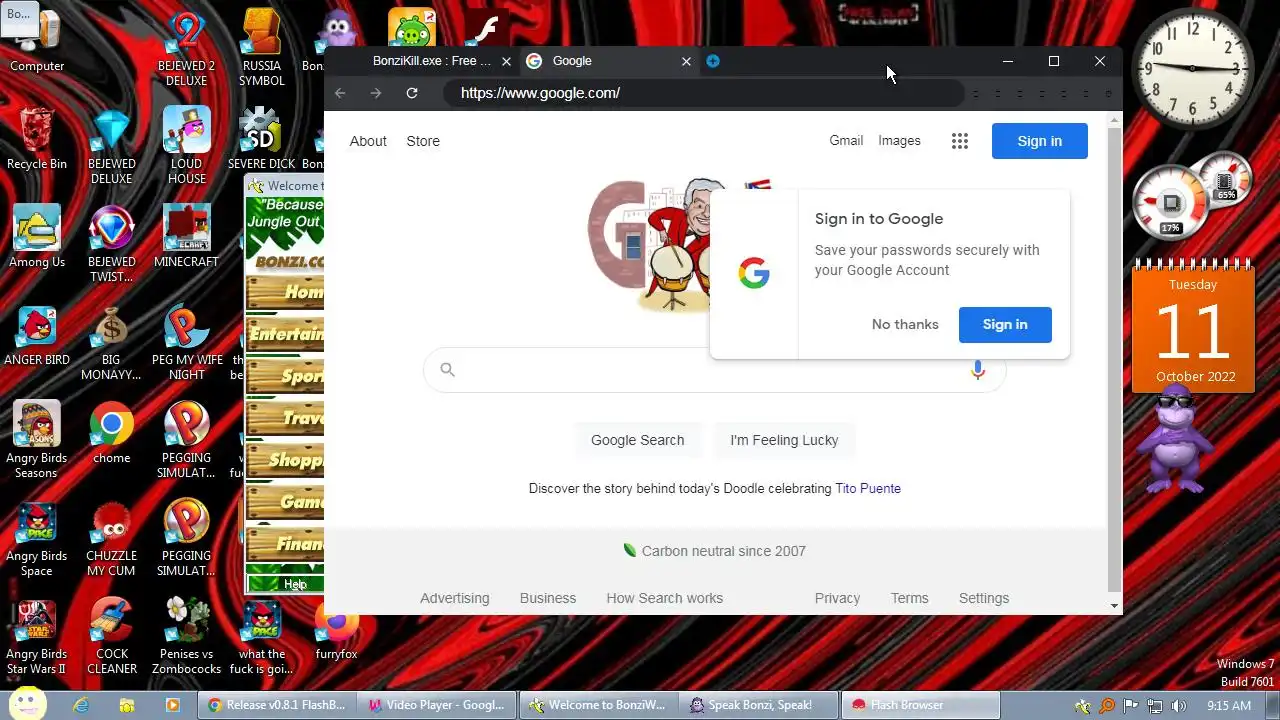Click the 9:15 AM system clock
This screenshot has width=1280, height=720.
point(1229,706)
